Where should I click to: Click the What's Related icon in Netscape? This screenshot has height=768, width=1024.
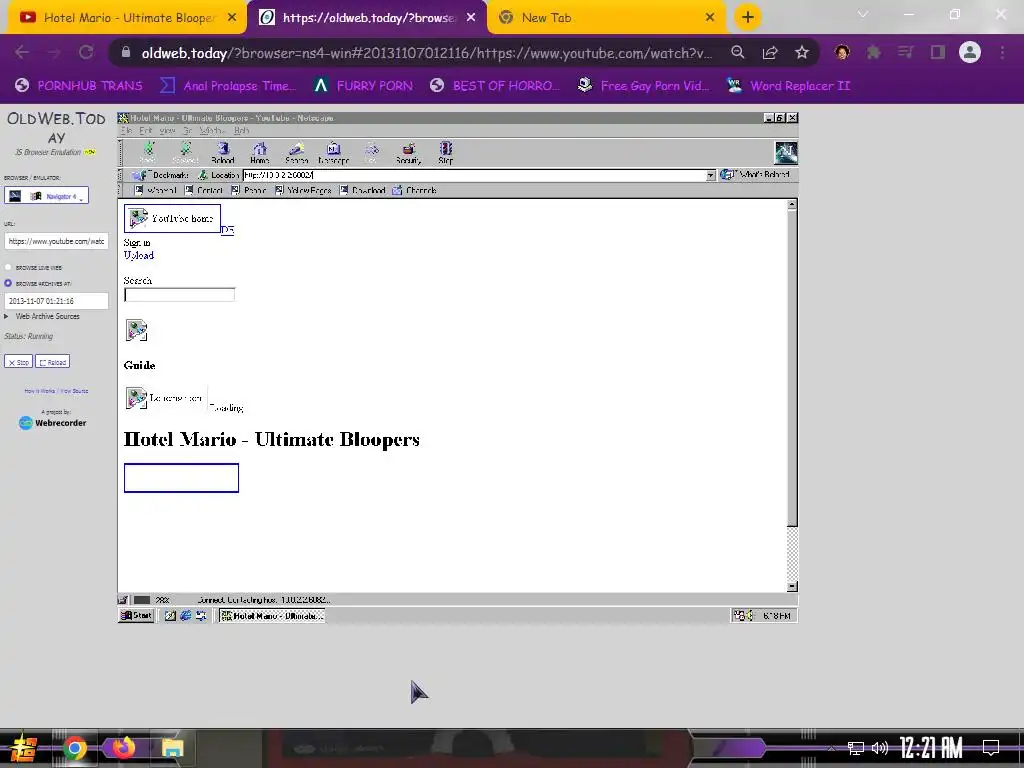(727, 174)
